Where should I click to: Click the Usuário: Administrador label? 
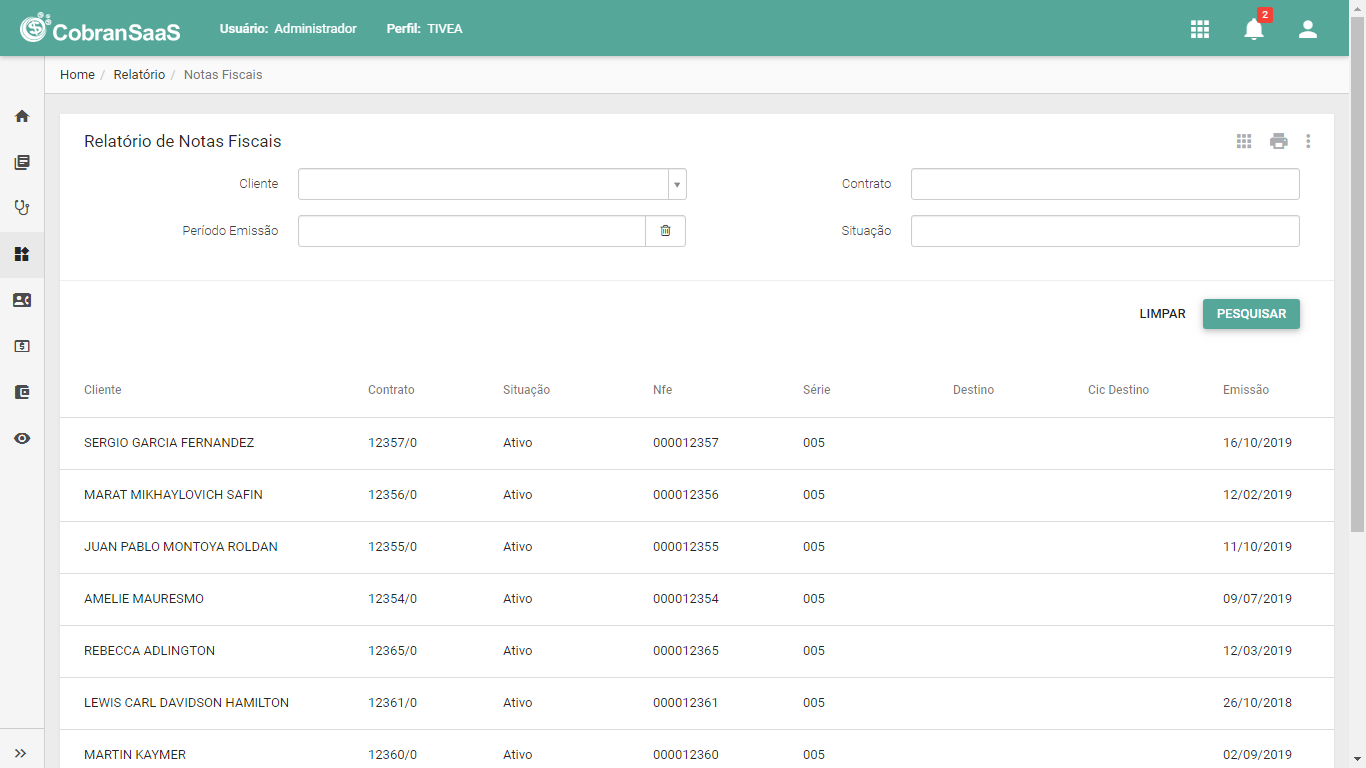288,29
